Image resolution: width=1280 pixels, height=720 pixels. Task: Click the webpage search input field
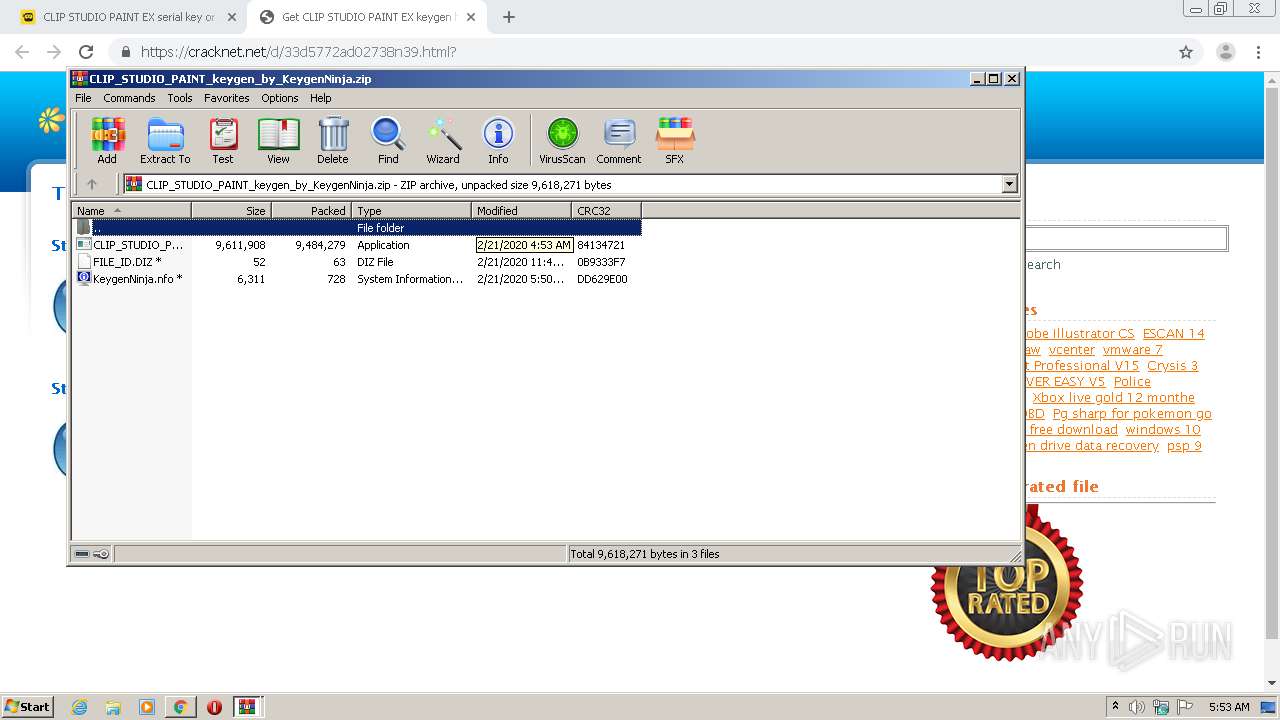pyautogui.click(x=1126, y=238)
